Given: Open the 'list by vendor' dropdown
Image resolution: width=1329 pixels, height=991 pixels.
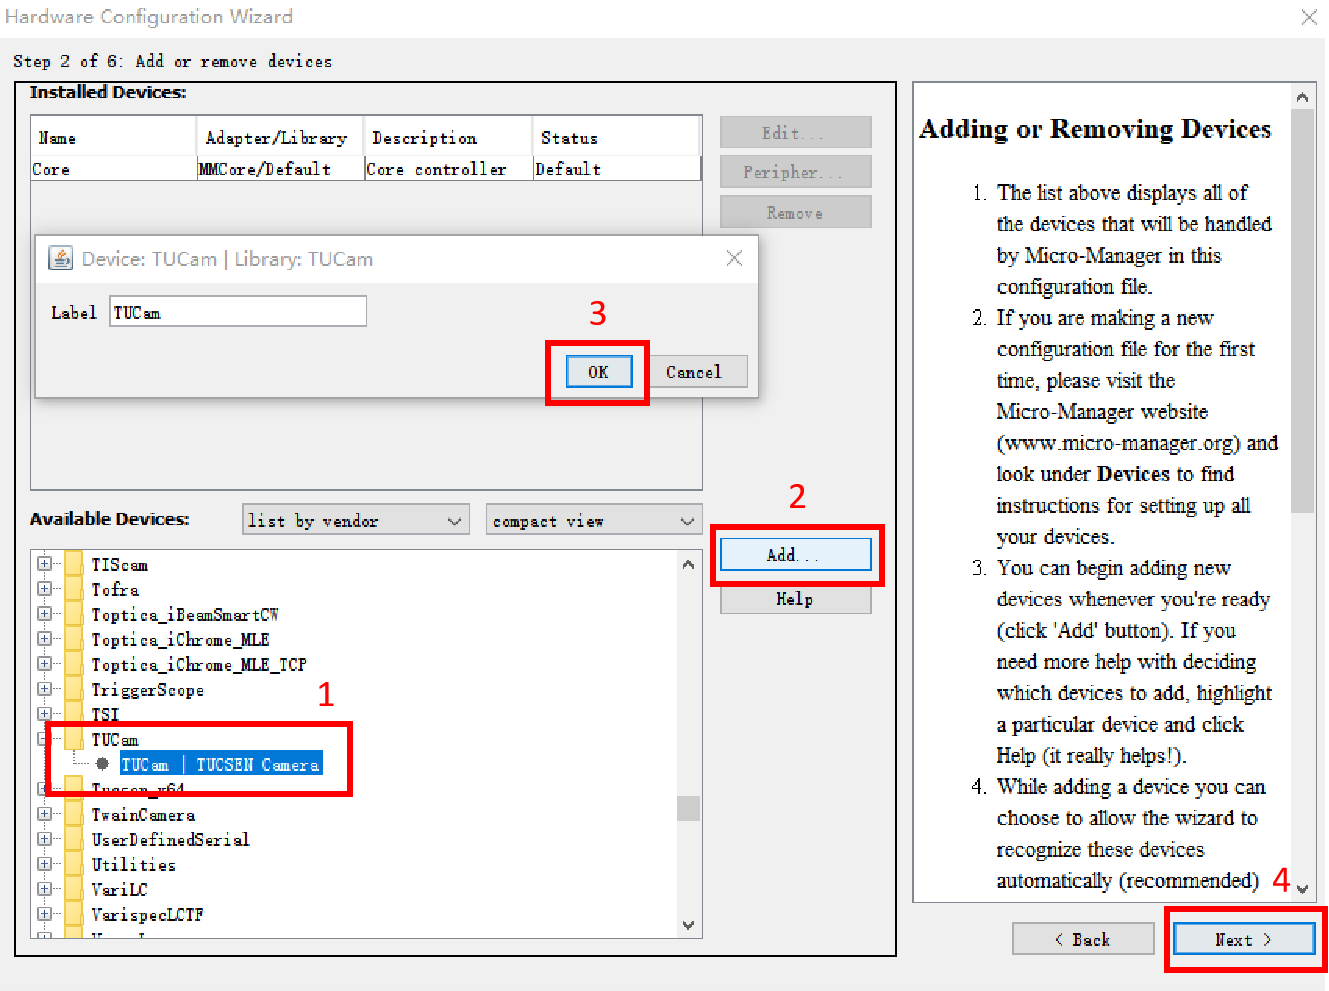Looking at the screenshot, I should point(356,521).
